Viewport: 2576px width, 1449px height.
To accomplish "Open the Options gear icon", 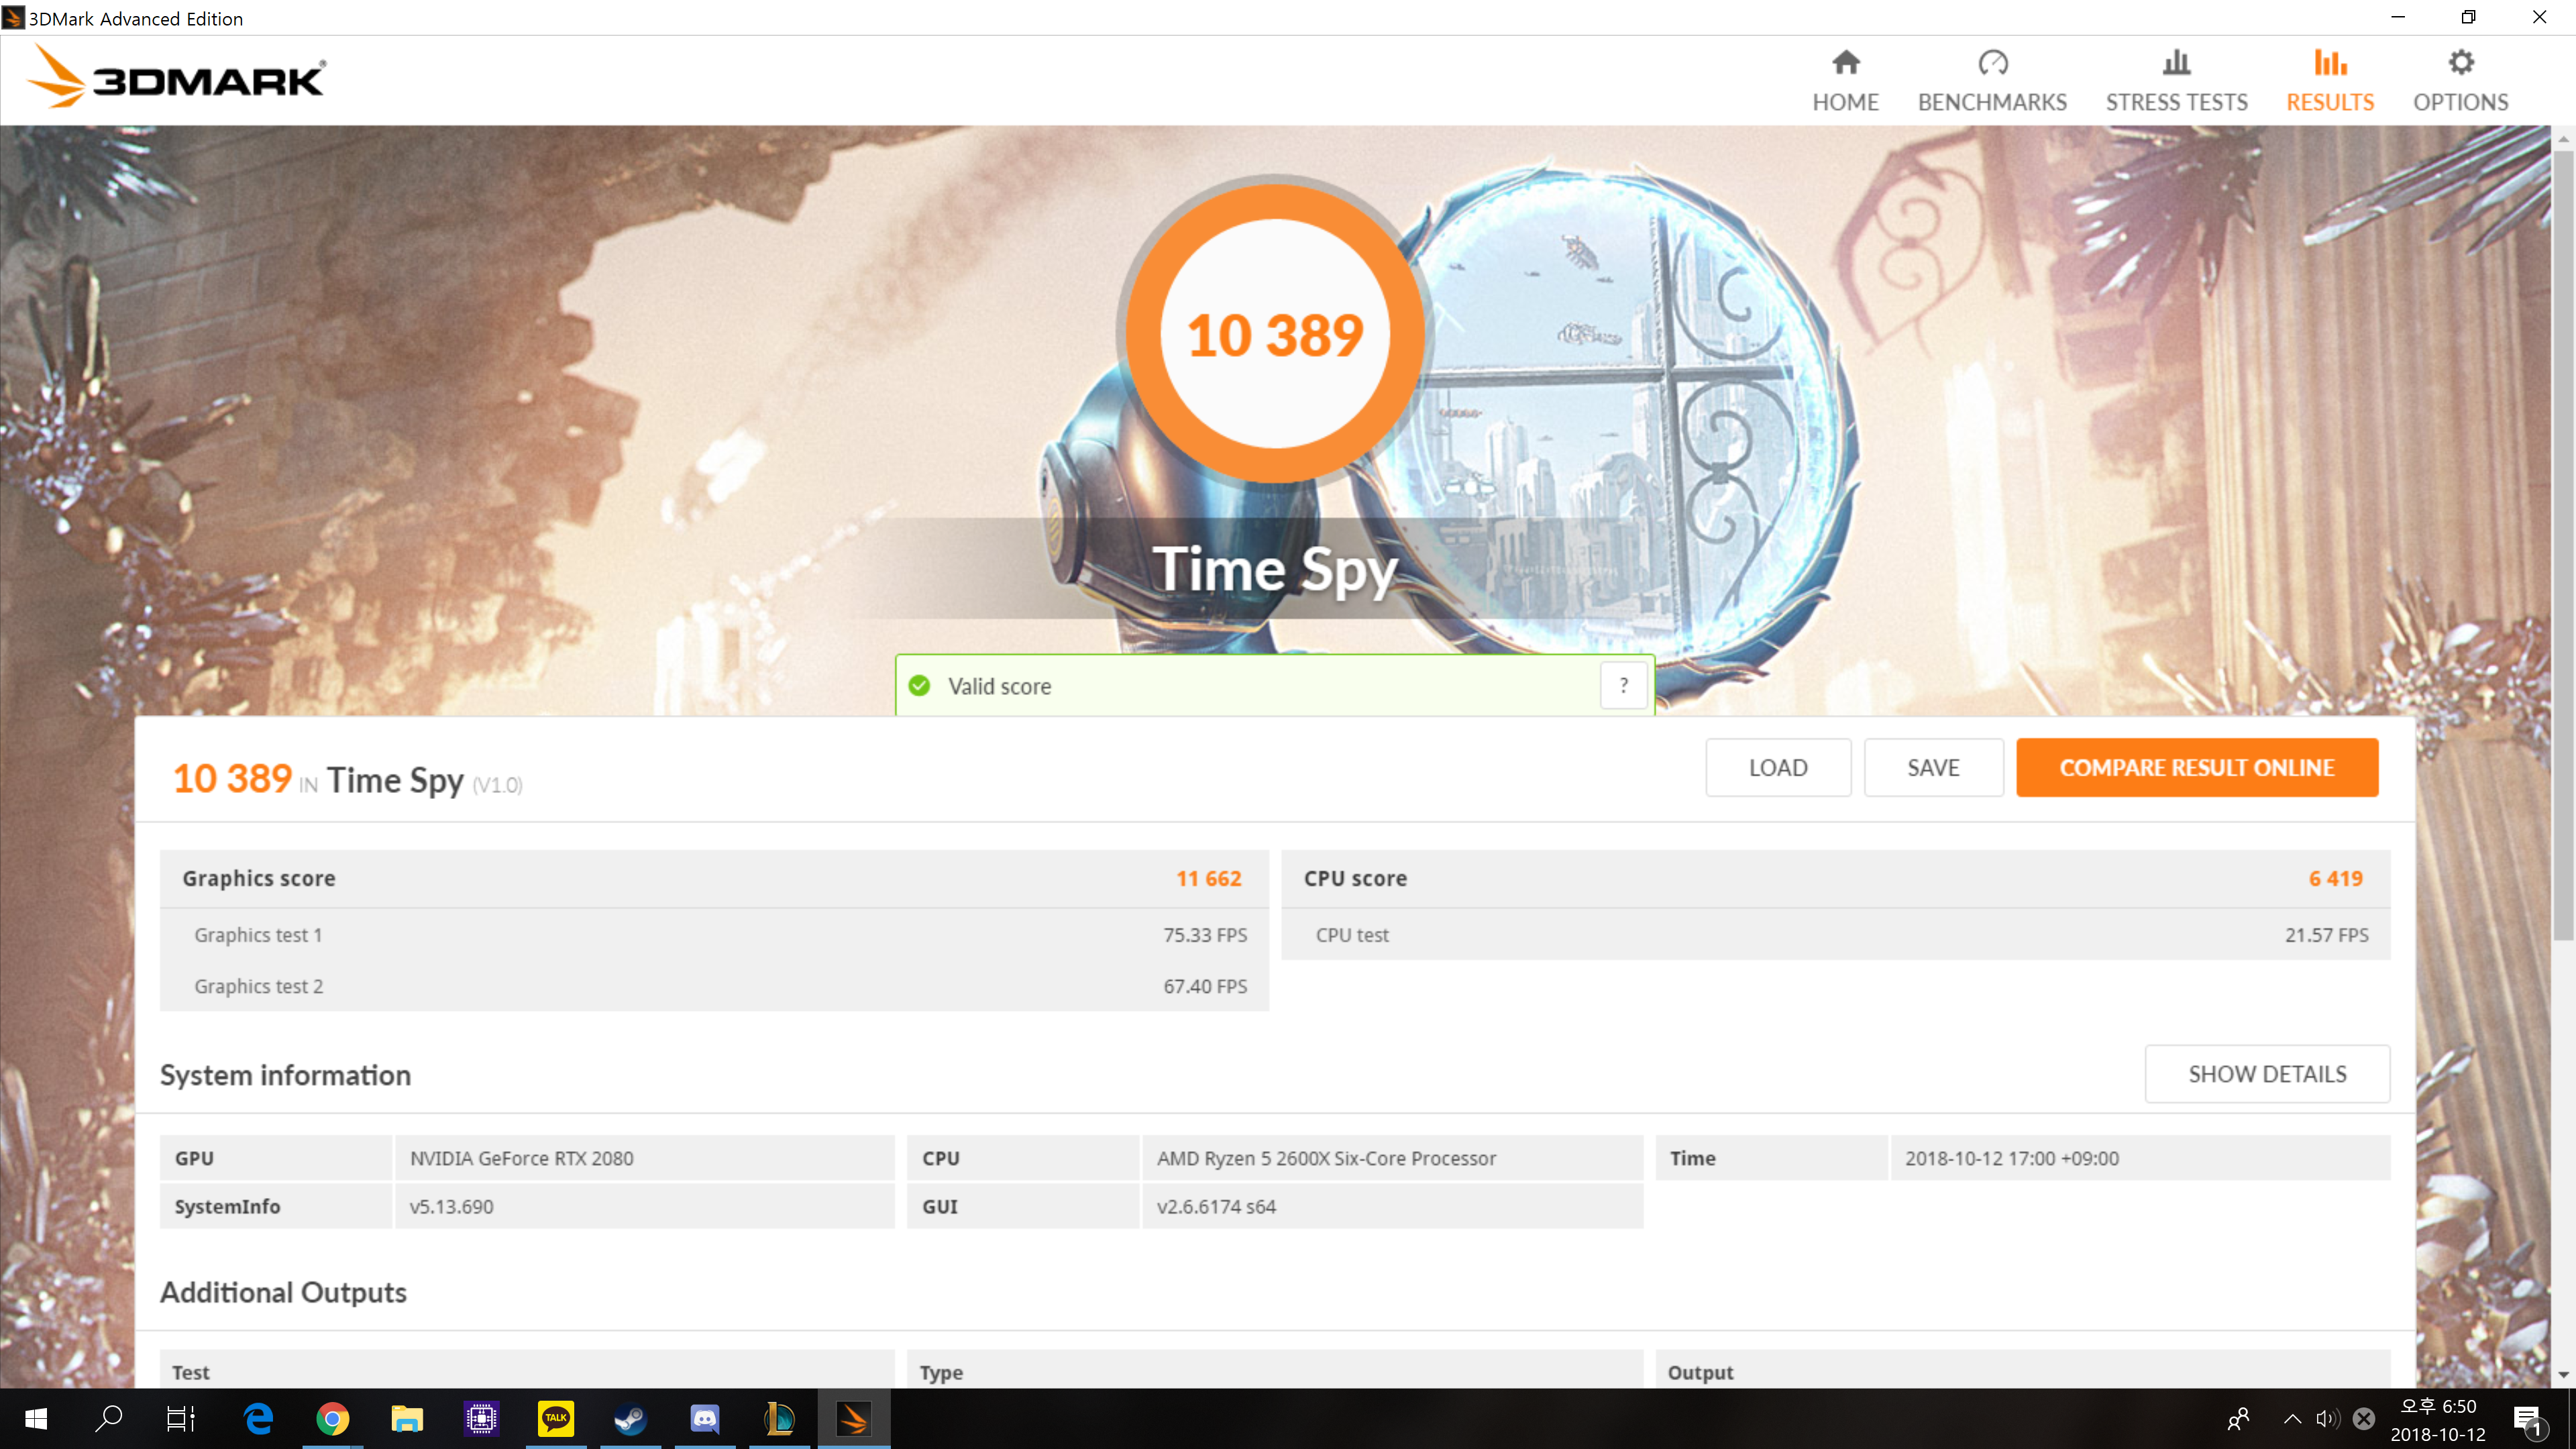I will [2460, 64].
